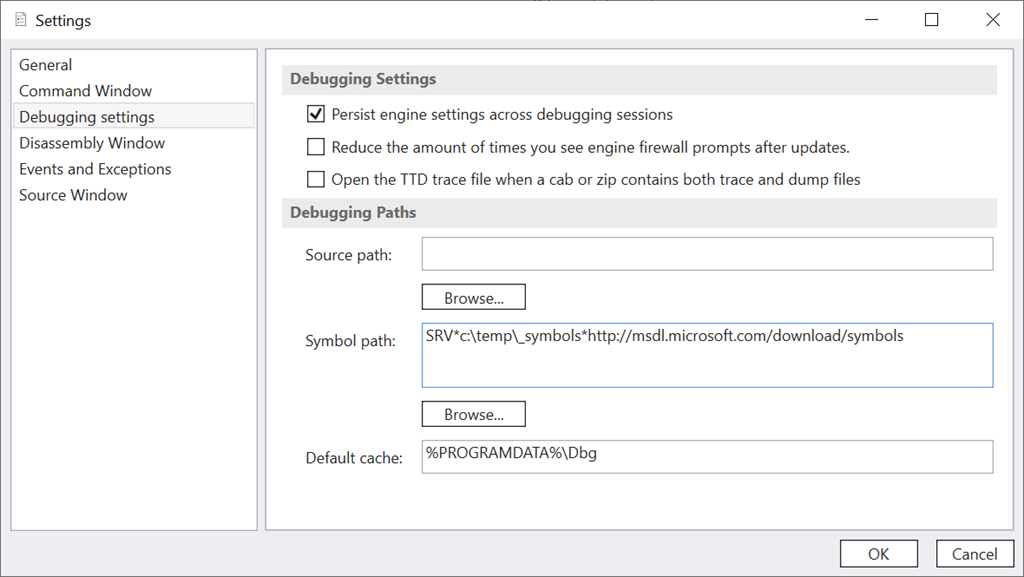
Task: Select Debugging settings in the sidebar
Action: click(x=87, y=117)
